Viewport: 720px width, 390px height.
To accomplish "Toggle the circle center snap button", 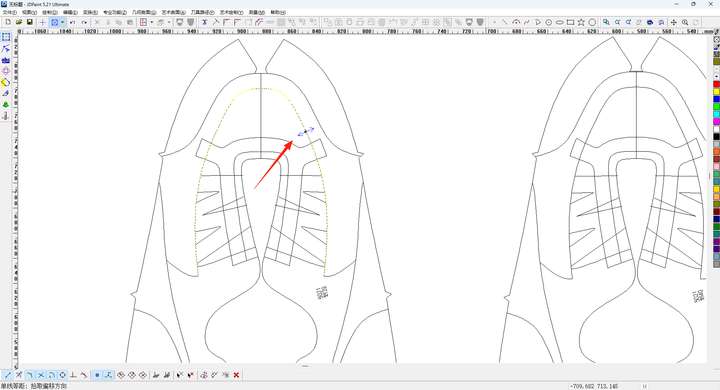I will pyautogui.click(x=62, y=375).
